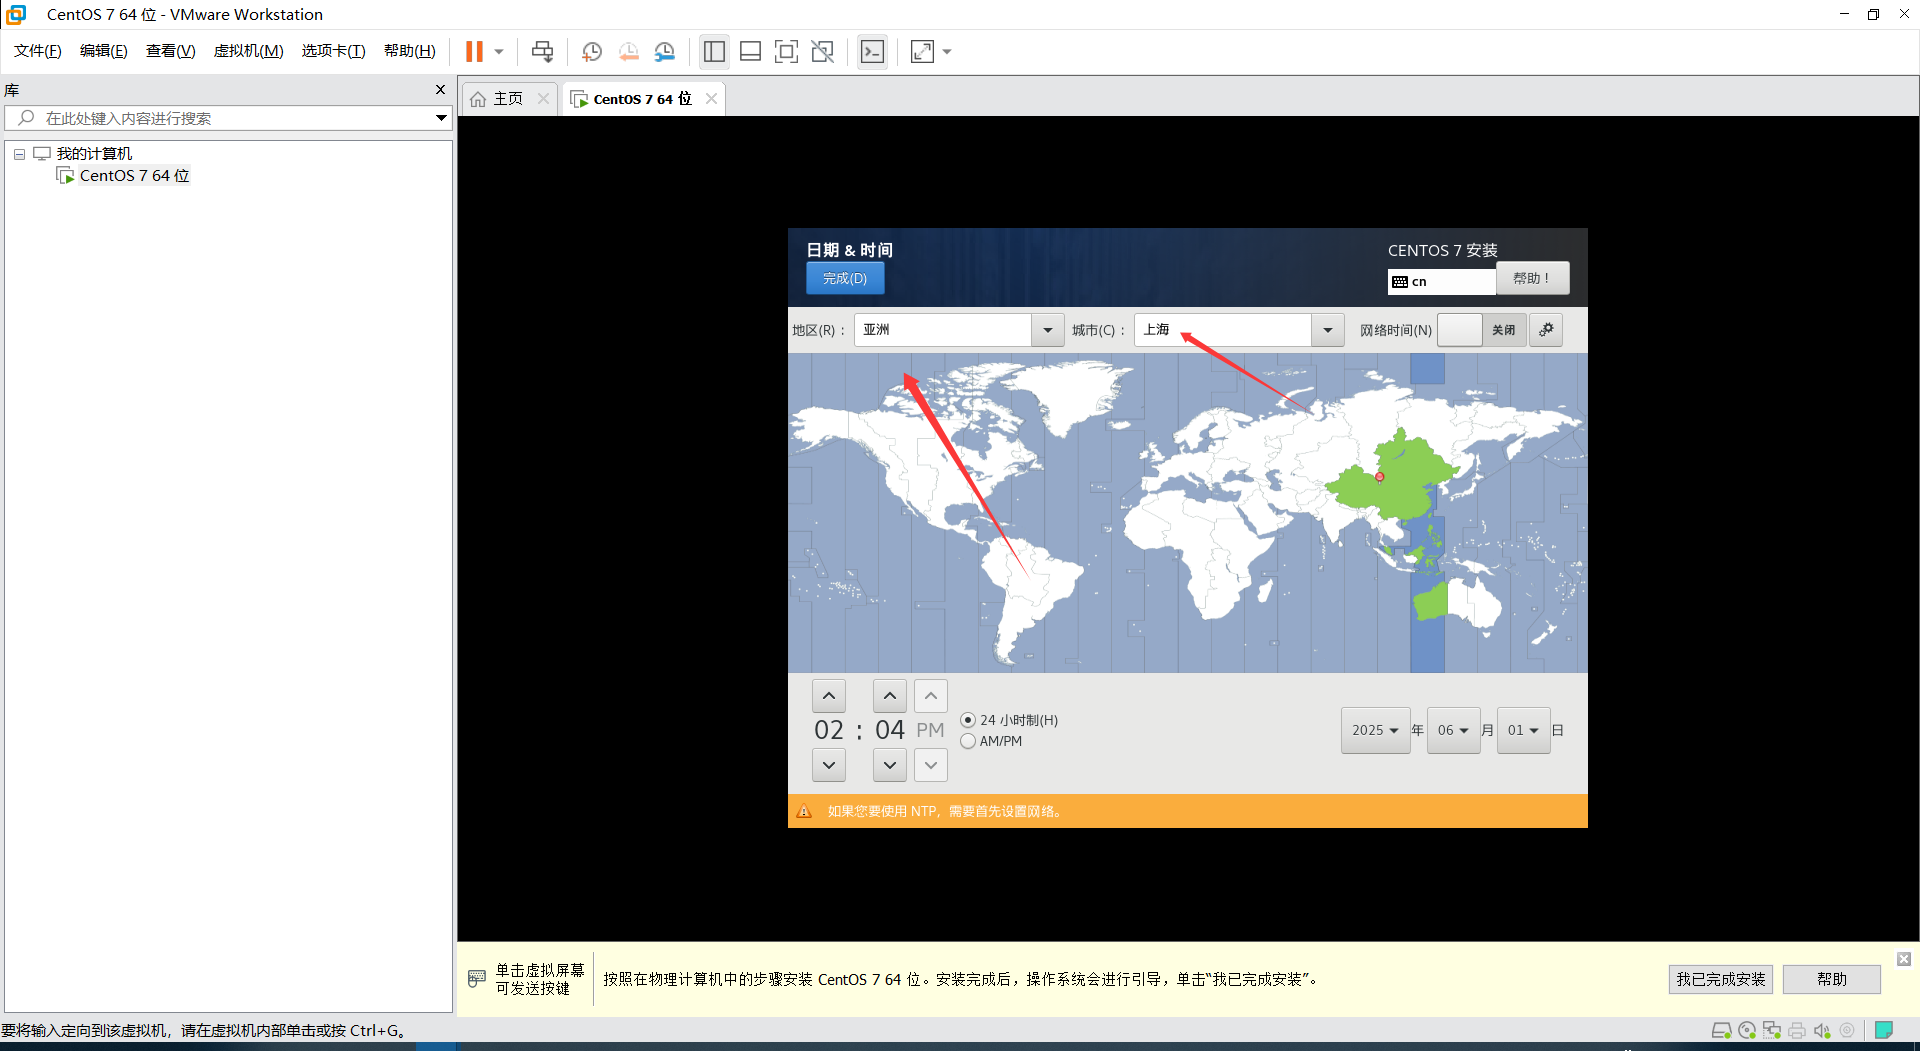The image size is (1920, 1051).
Task: Close the install hint info bar
Action: tap(1904, 959)
